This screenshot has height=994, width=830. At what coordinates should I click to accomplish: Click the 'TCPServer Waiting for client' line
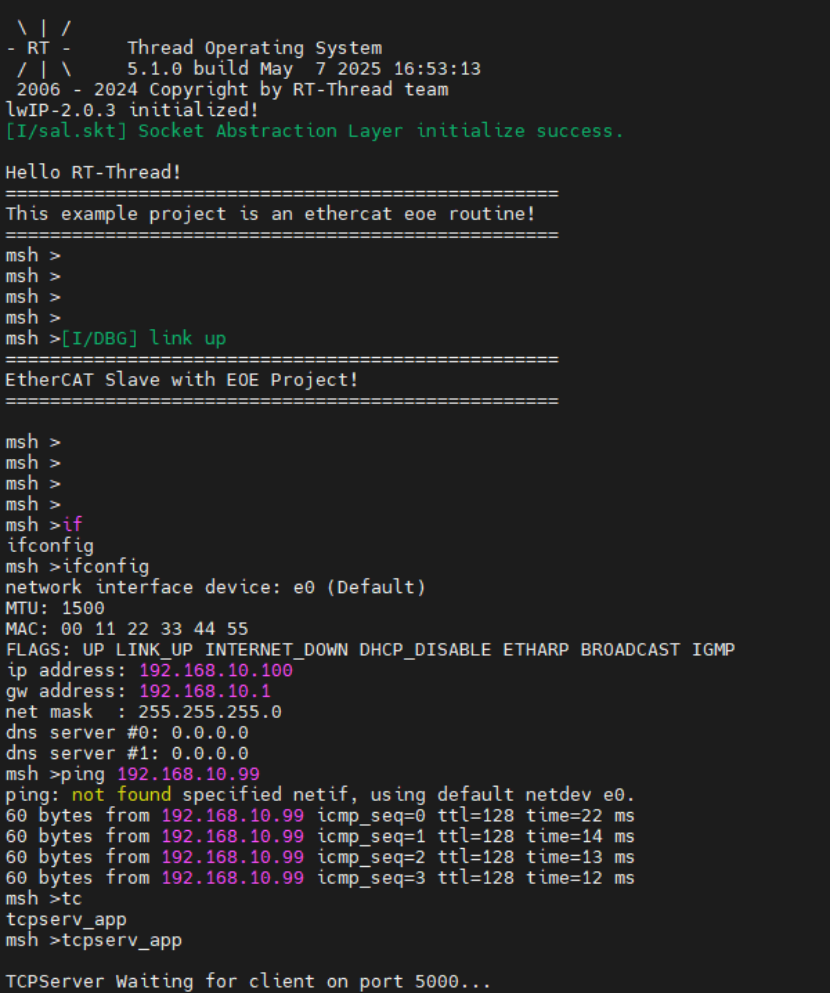248,982
